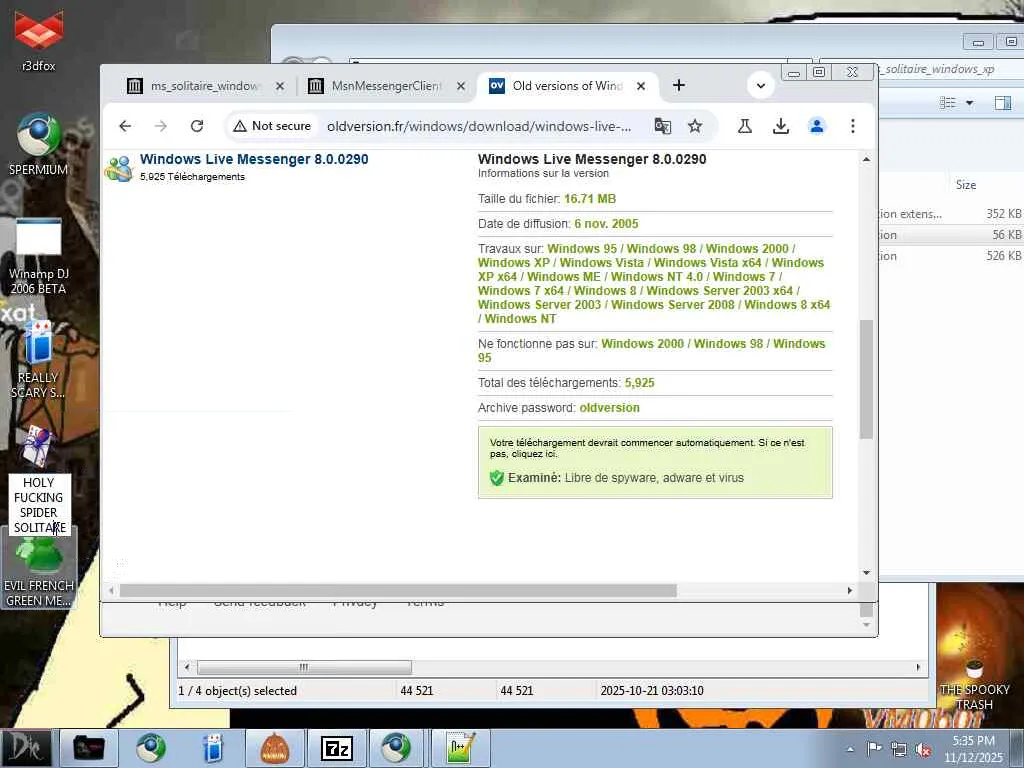Go forward in browser history
The height and width of the screenshot is (768, 1024).
point(161,126)
